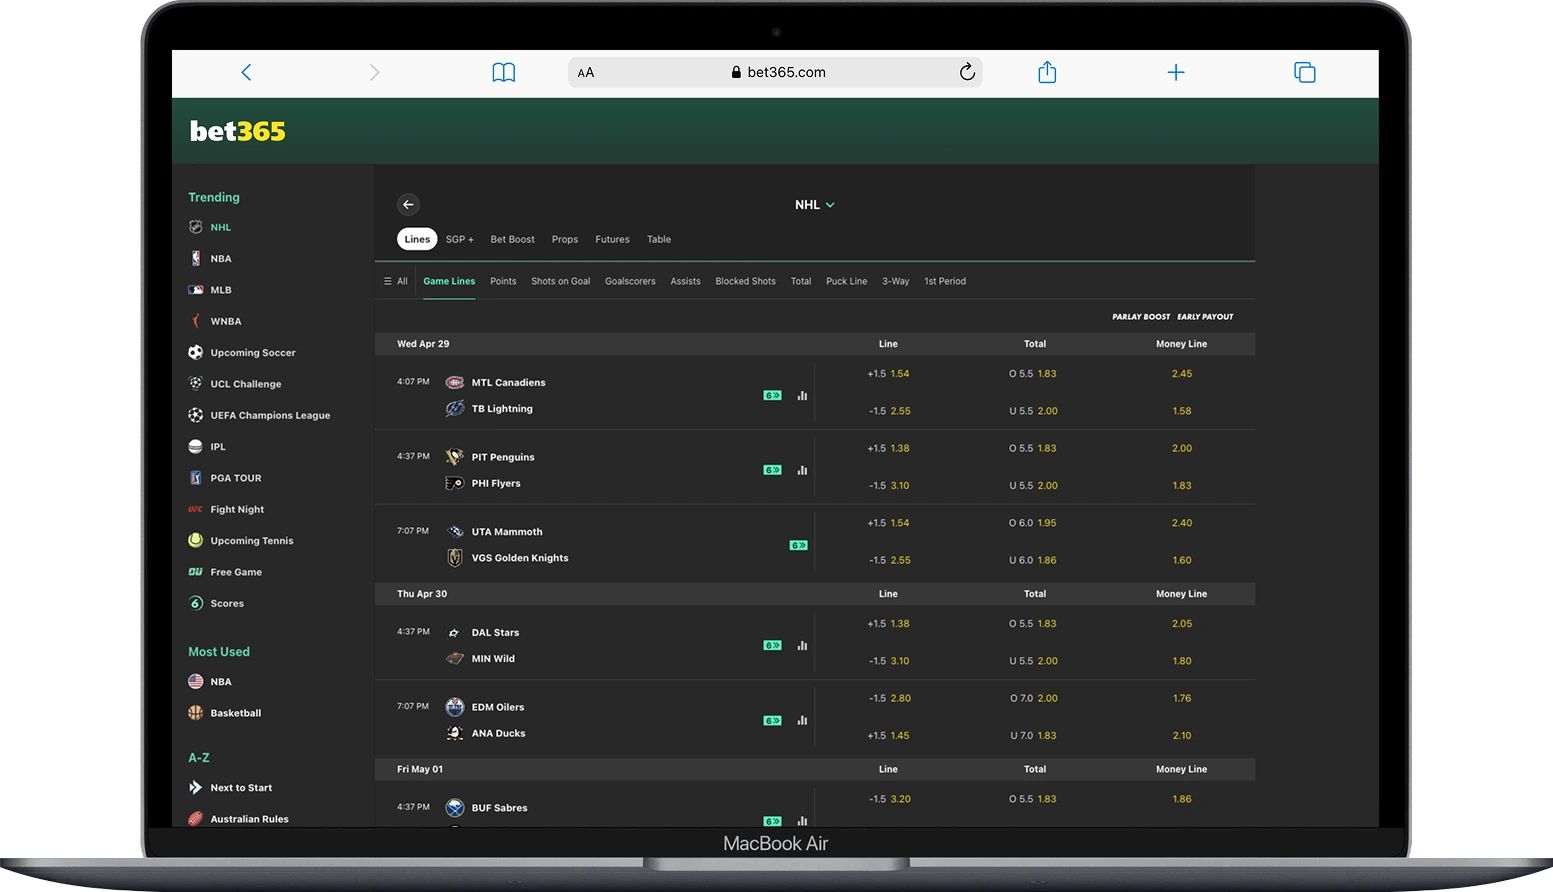Expand the NHL league dropdown
This screenshot has height=892, width=1553.
tap(815, 205)
